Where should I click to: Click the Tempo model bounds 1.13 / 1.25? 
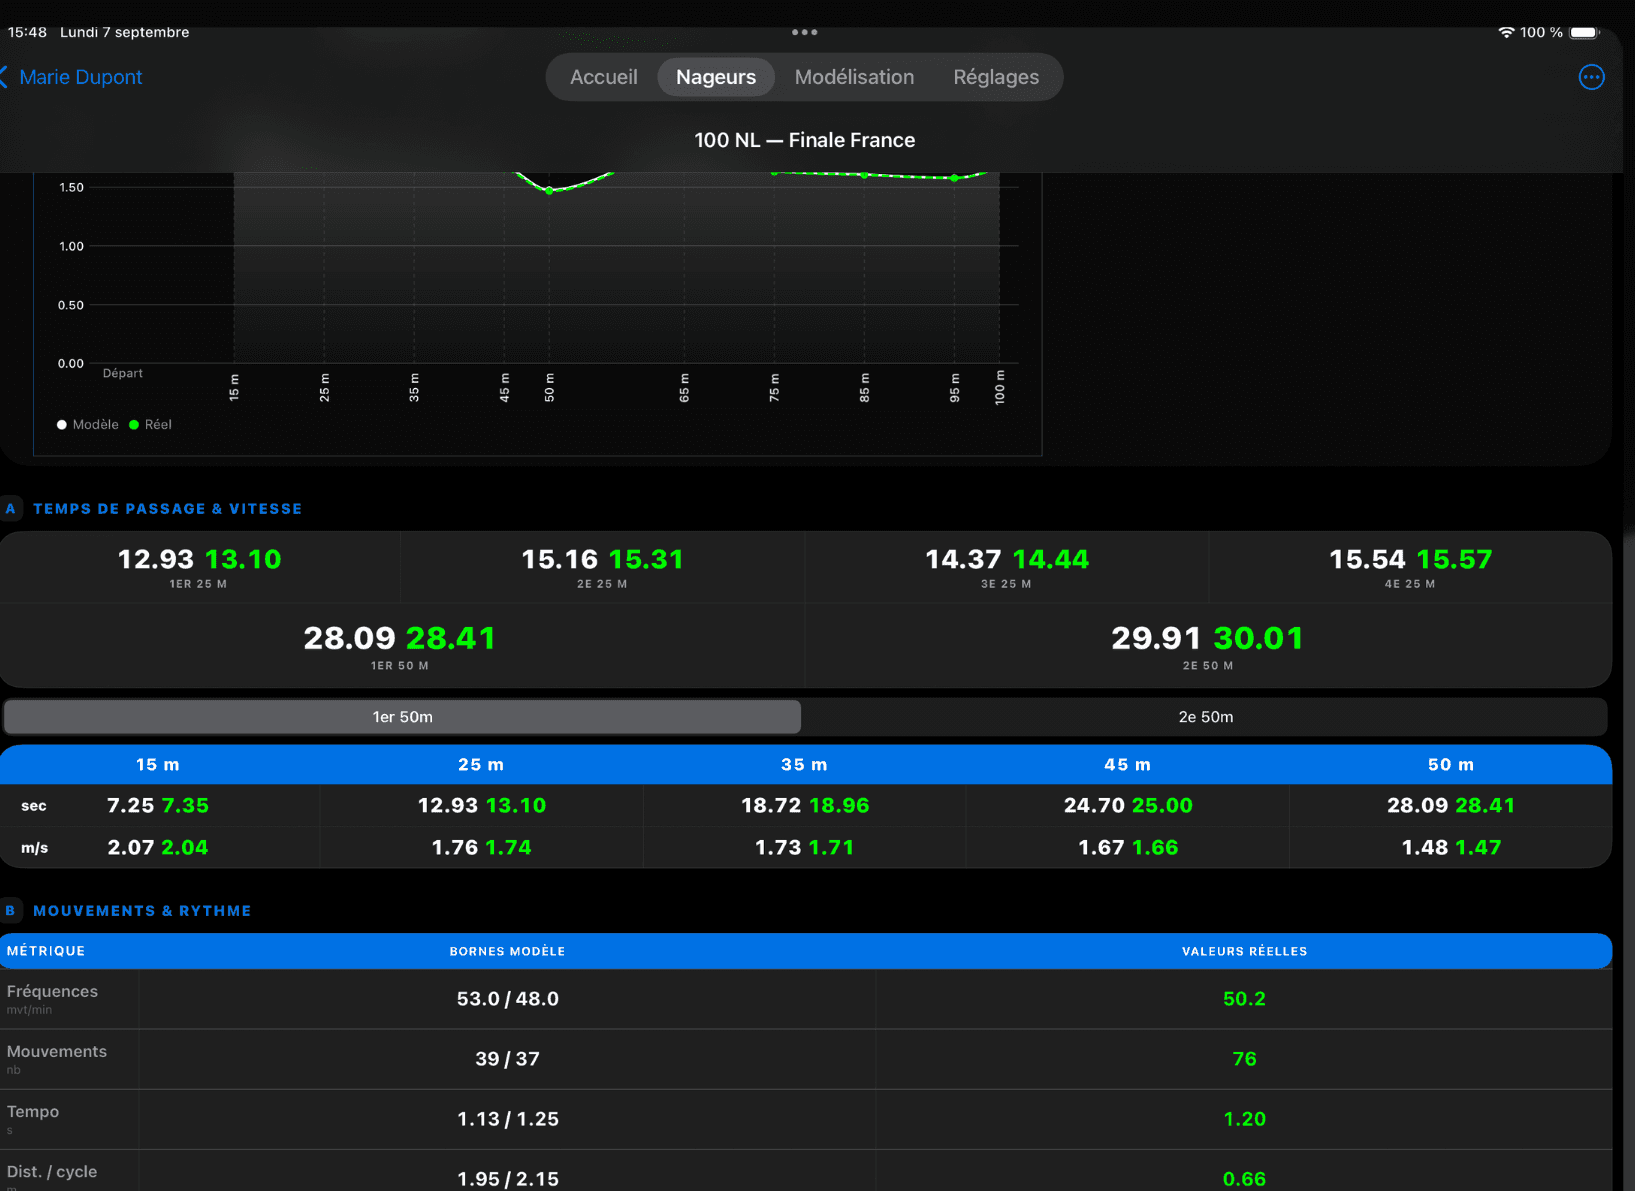pos(508,1119)
